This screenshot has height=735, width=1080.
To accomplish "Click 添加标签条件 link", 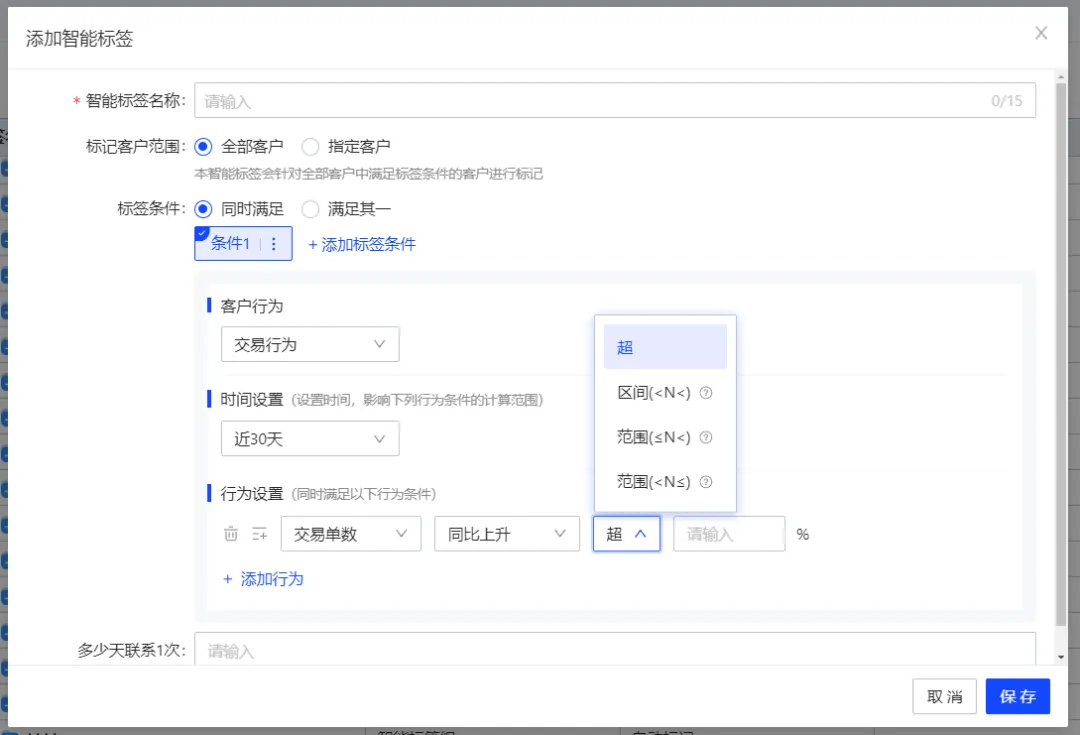I will pos(362,245).
